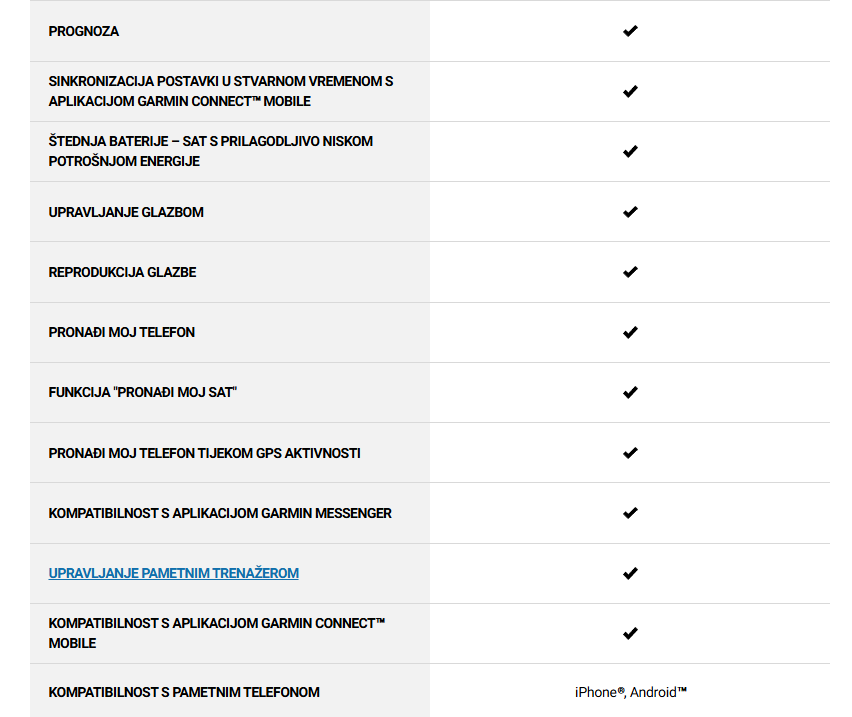Click the checkmark for Upravljanje glazbom

pyautogui.click(x=630, y=212)
